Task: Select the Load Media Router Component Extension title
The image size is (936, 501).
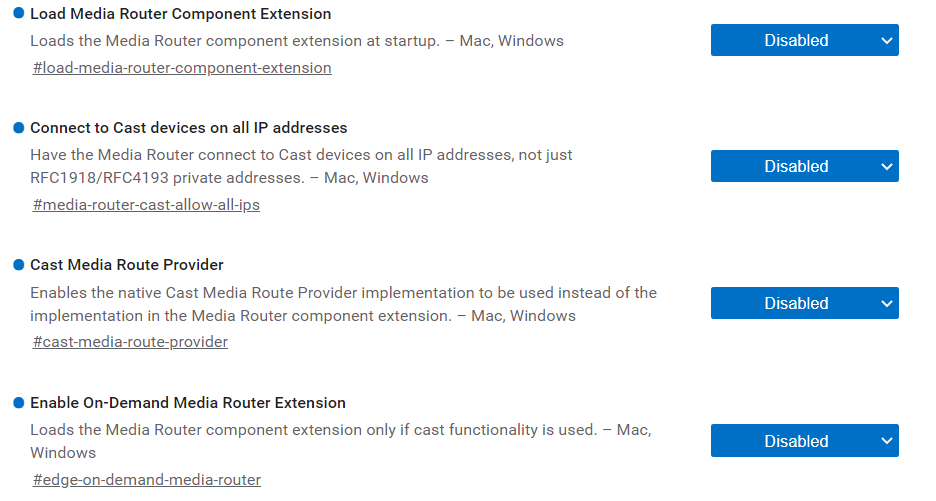Action: pyautogui.click(x=181, y=14)
